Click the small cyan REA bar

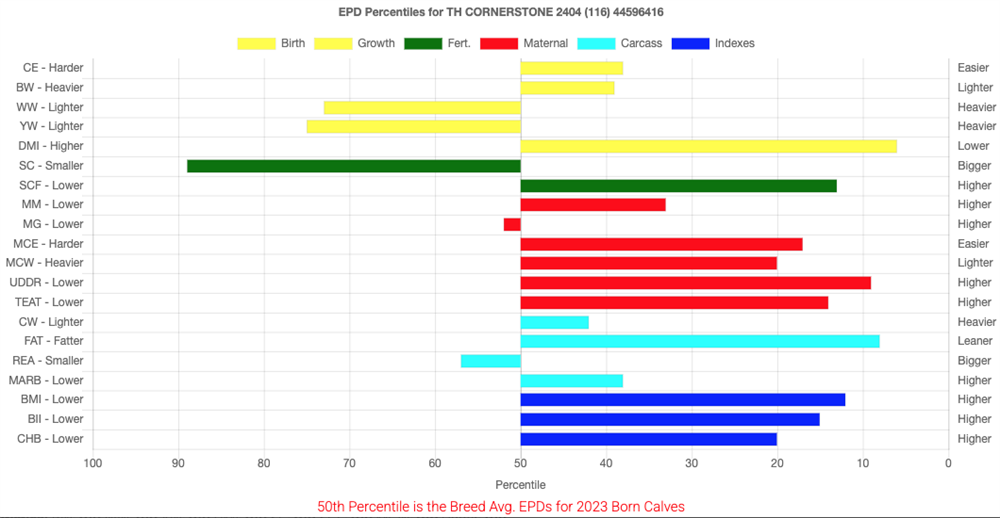491,360
